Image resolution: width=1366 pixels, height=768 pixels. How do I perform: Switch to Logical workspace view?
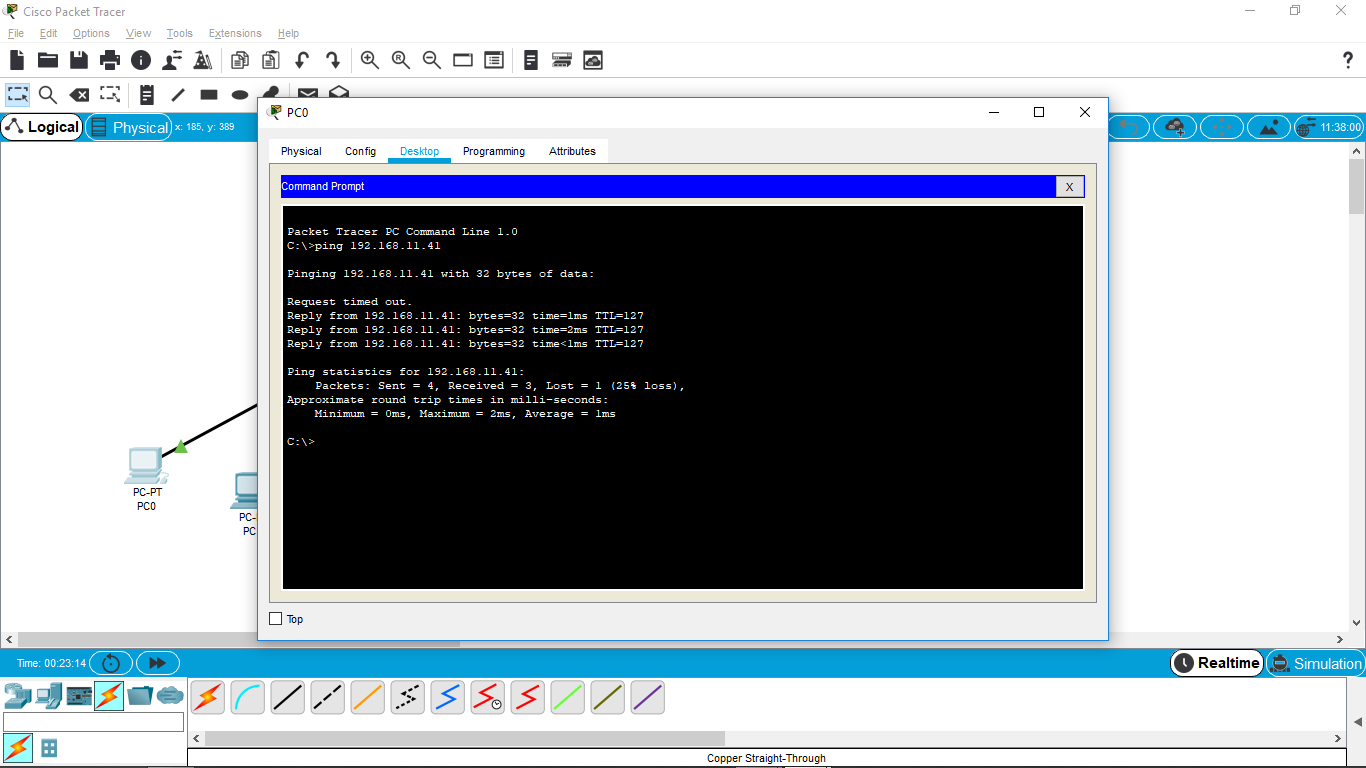point(42,127)
